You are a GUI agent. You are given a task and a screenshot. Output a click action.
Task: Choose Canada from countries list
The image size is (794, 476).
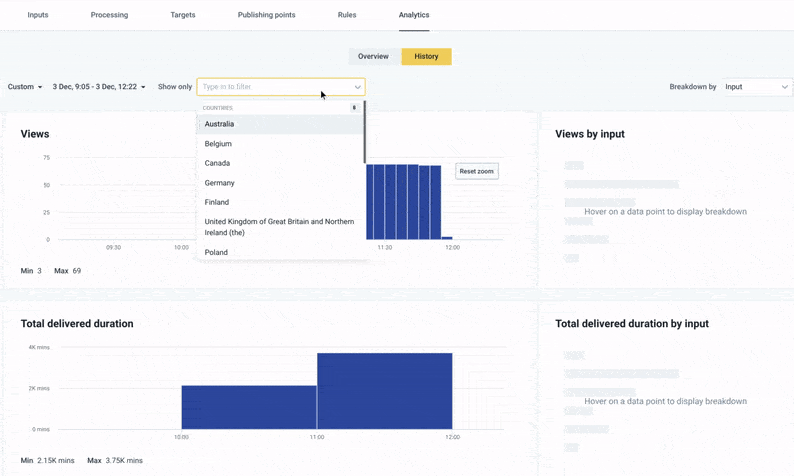coord(280,163)
